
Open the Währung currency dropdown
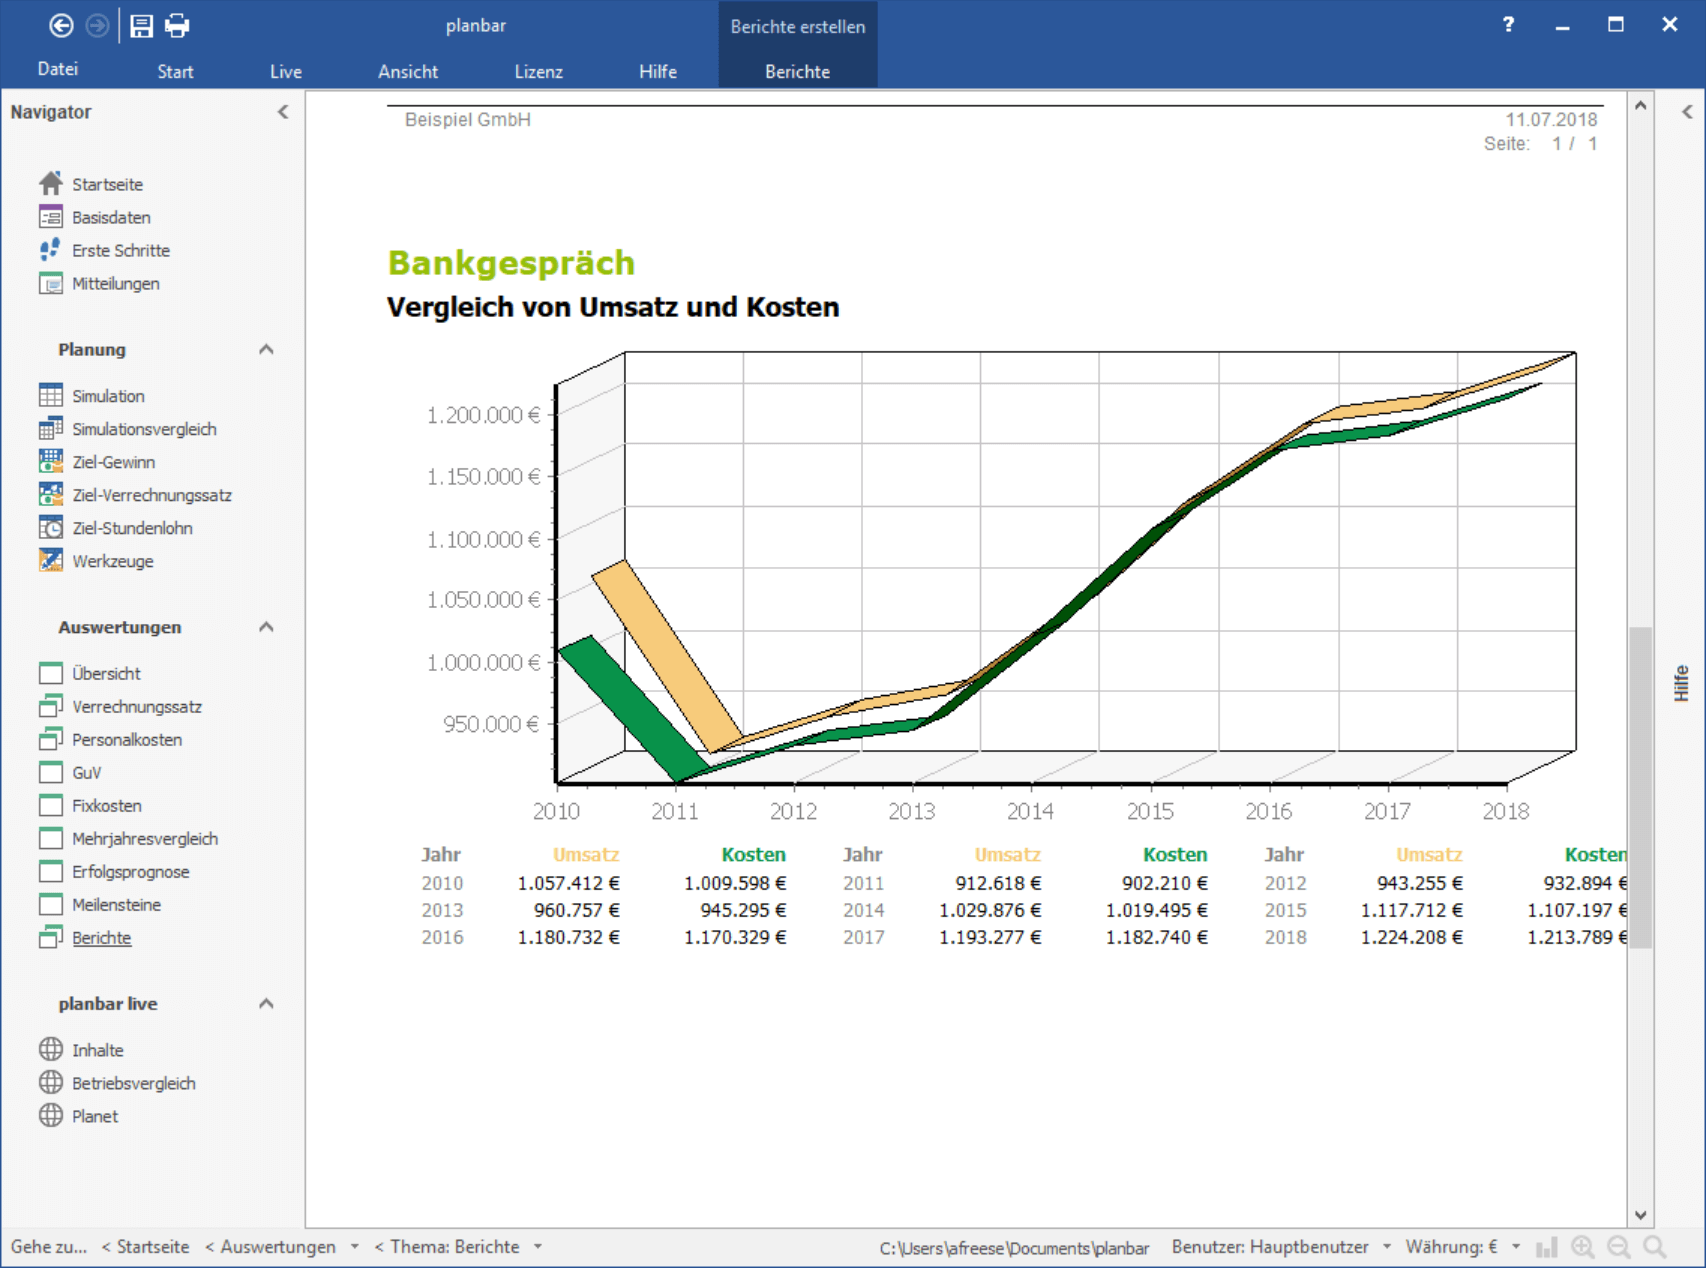point(1516,1247)
